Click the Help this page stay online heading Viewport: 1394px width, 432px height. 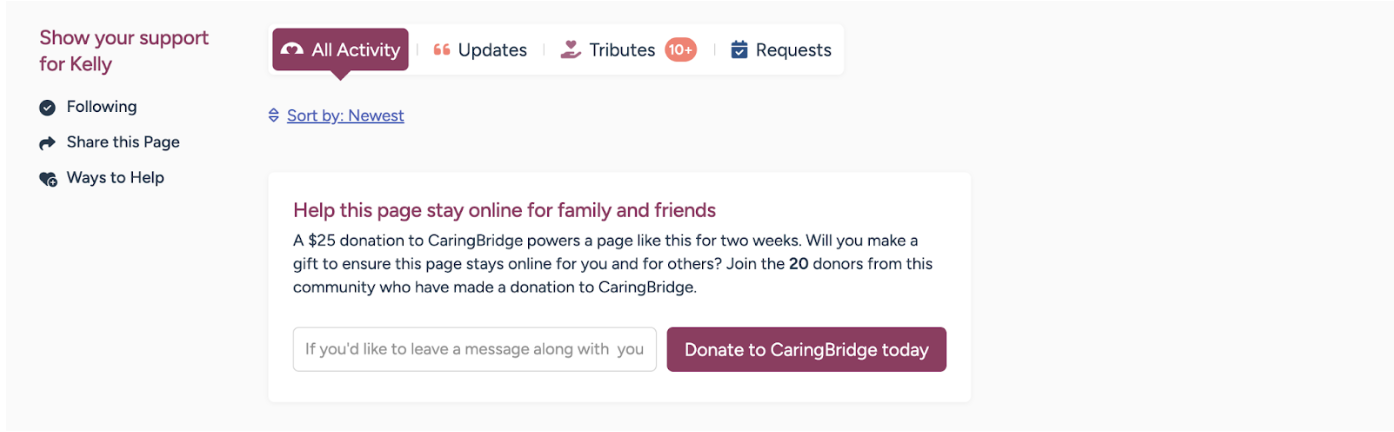click(504, 211)
